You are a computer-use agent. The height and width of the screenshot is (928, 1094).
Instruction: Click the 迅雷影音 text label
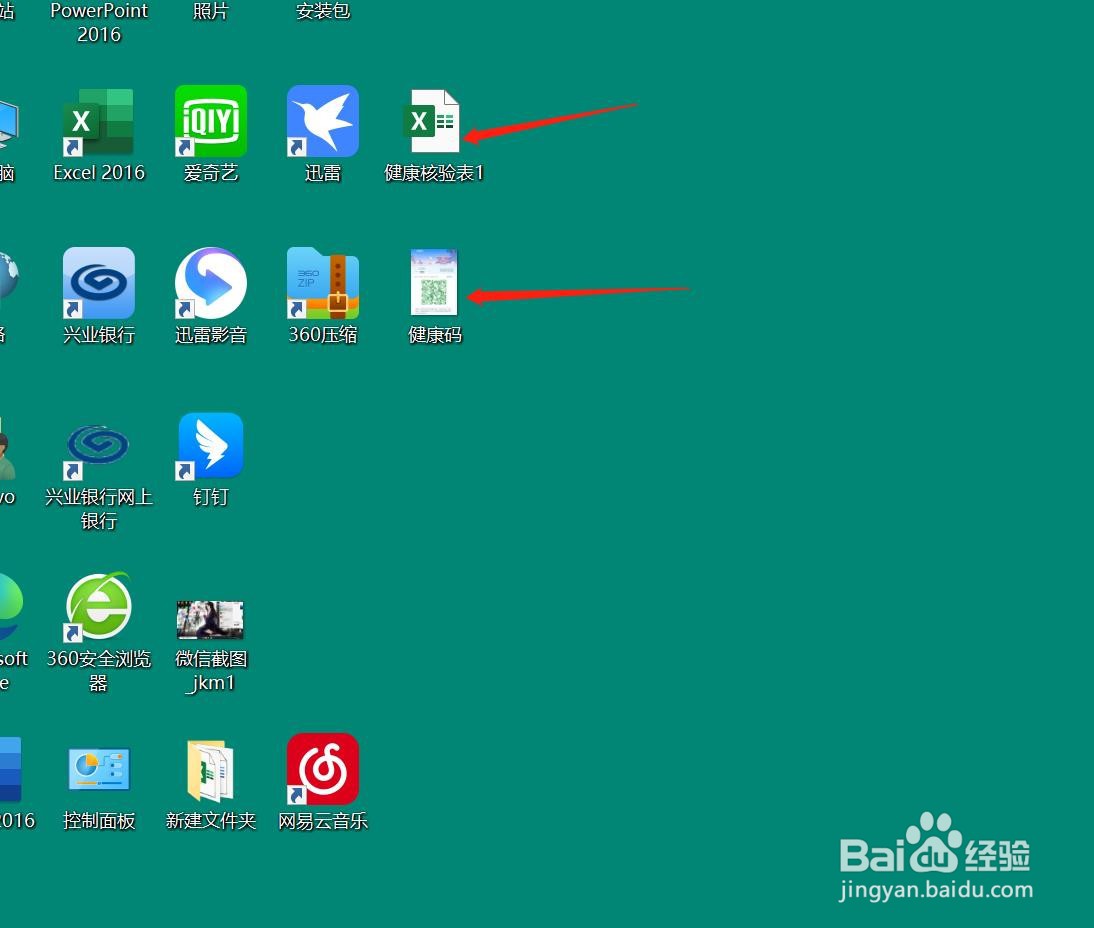pyautogui.click(x=211, y=334)
